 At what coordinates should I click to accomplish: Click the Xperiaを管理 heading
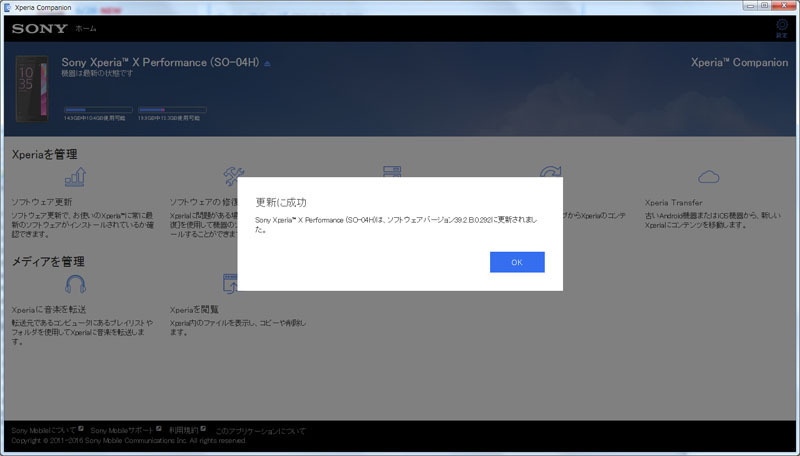pyautogui.click(x=44, y=155)
